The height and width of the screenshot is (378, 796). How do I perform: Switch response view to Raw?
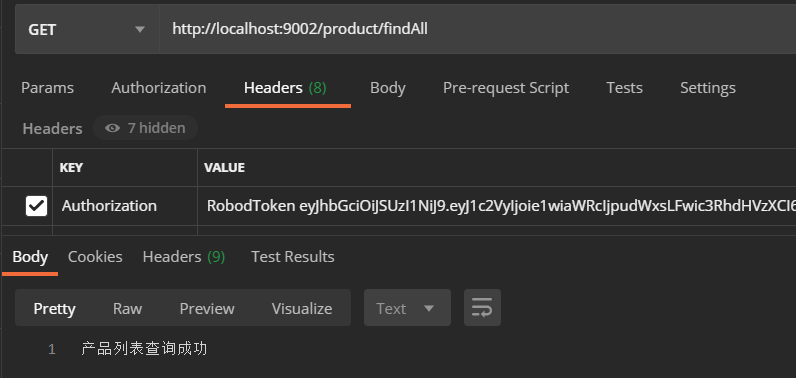[127, 308]
